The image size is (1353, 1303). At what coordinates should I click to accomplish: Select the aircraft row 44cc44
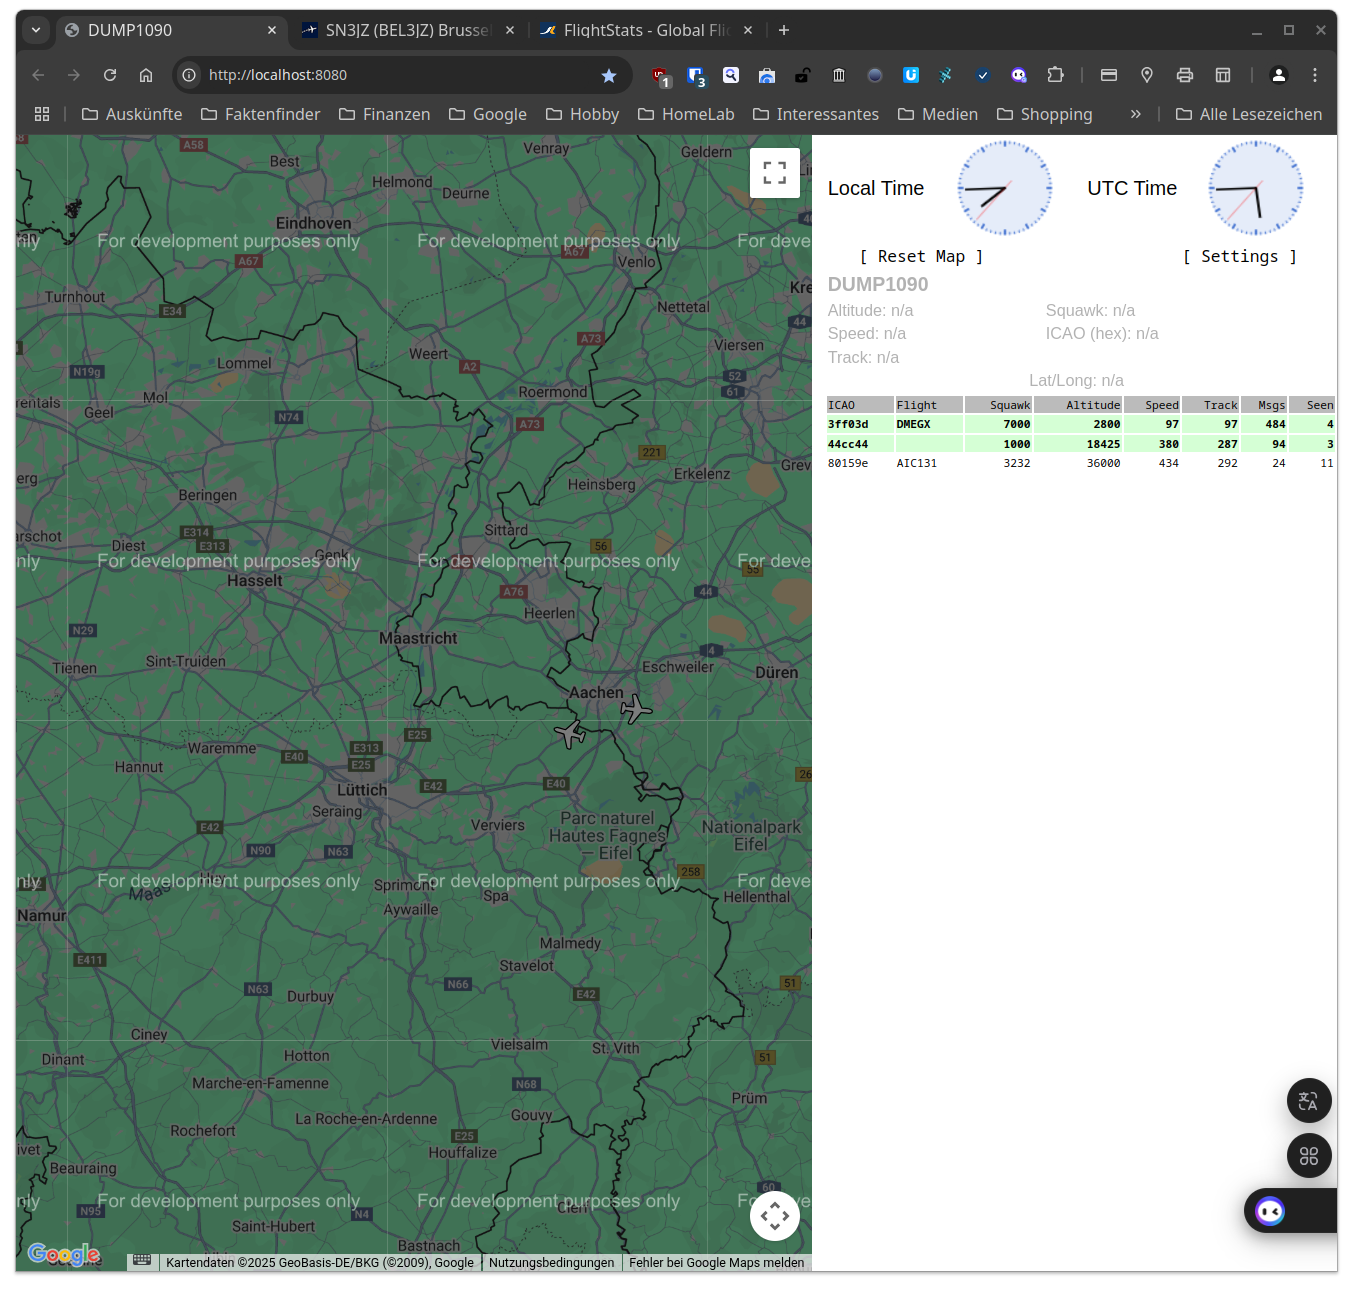[x=1081, y=444]
